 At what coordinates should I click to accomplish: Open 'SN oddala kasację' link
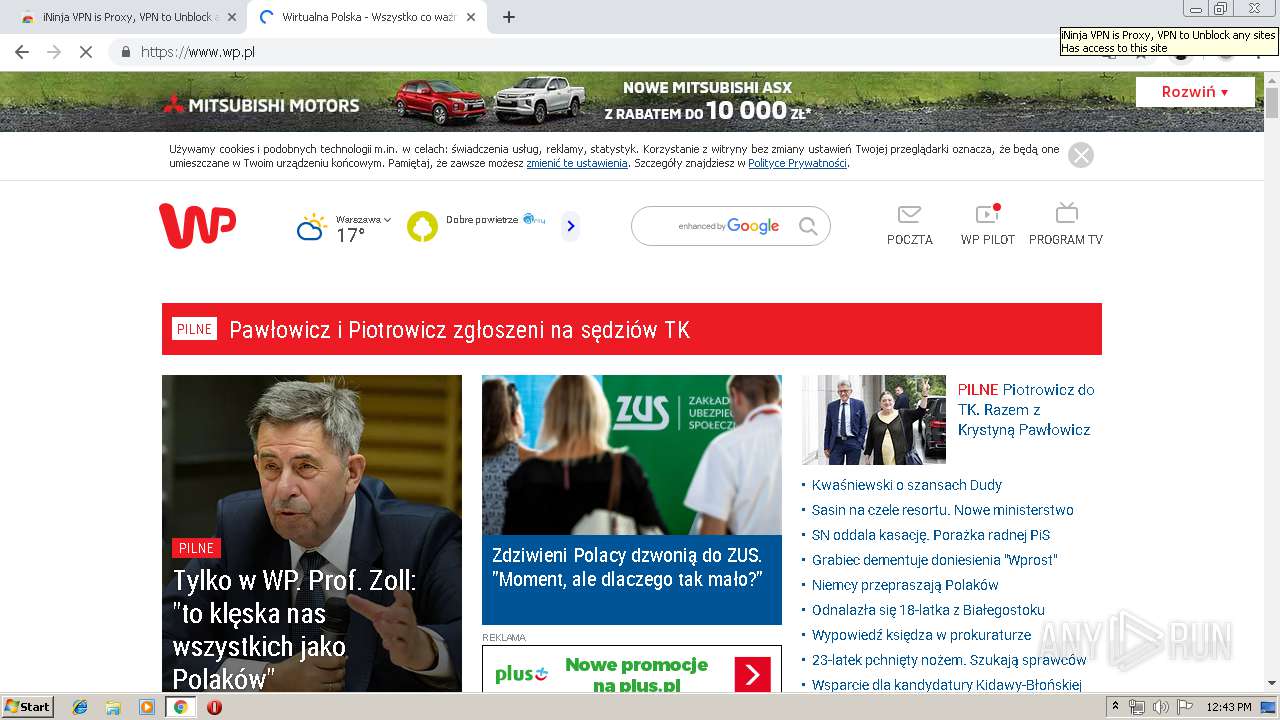click(931, 535)
